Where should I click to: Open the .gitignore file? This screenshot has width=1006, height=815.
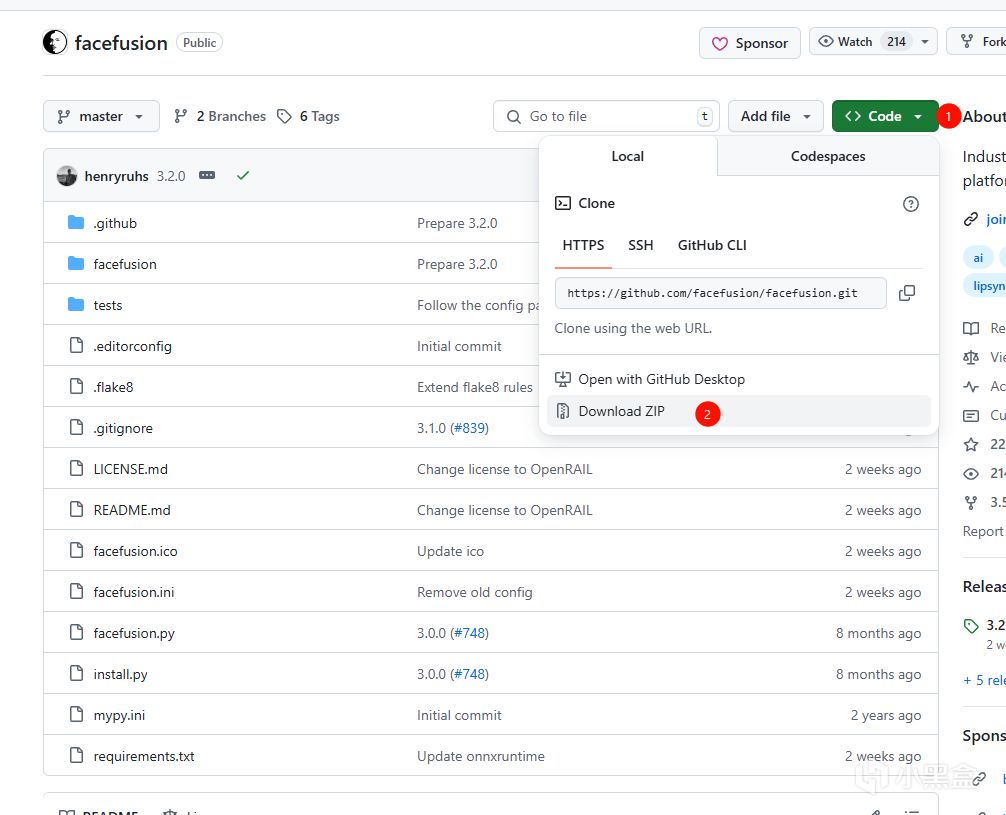tap(123, 429)
